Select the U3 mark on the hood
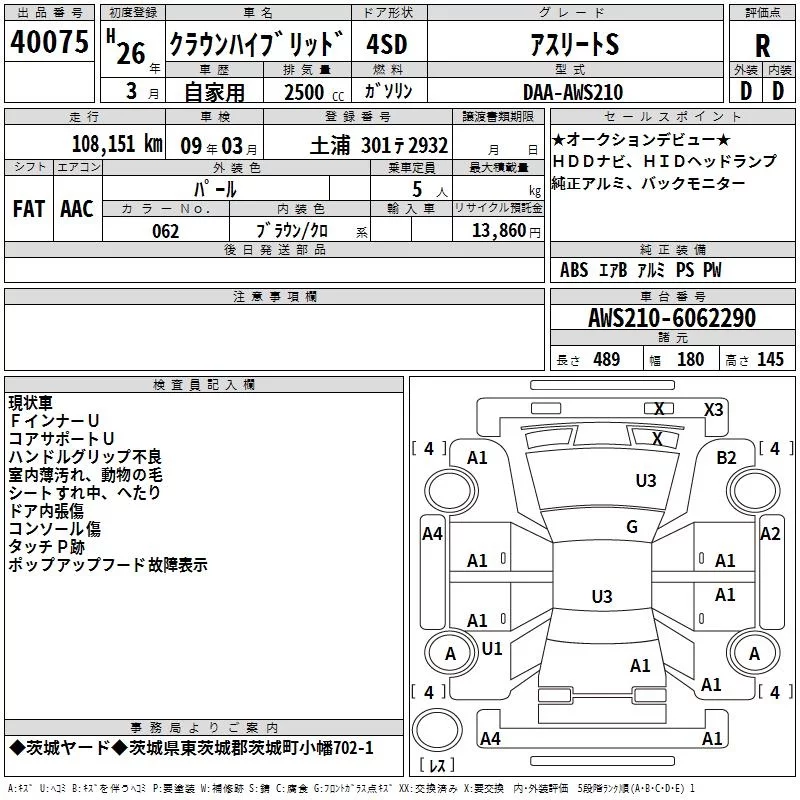Image resolution: width=800 pixels, height=800 pixels. tap(645, 481)
